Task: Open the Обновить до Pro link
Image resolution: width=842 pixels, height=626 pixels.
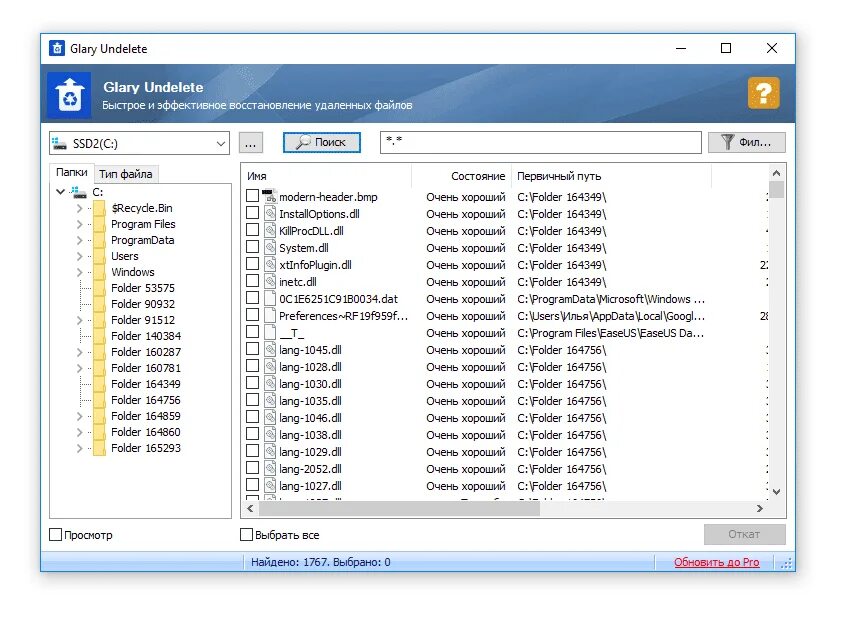Action: [x=716, y=562]
